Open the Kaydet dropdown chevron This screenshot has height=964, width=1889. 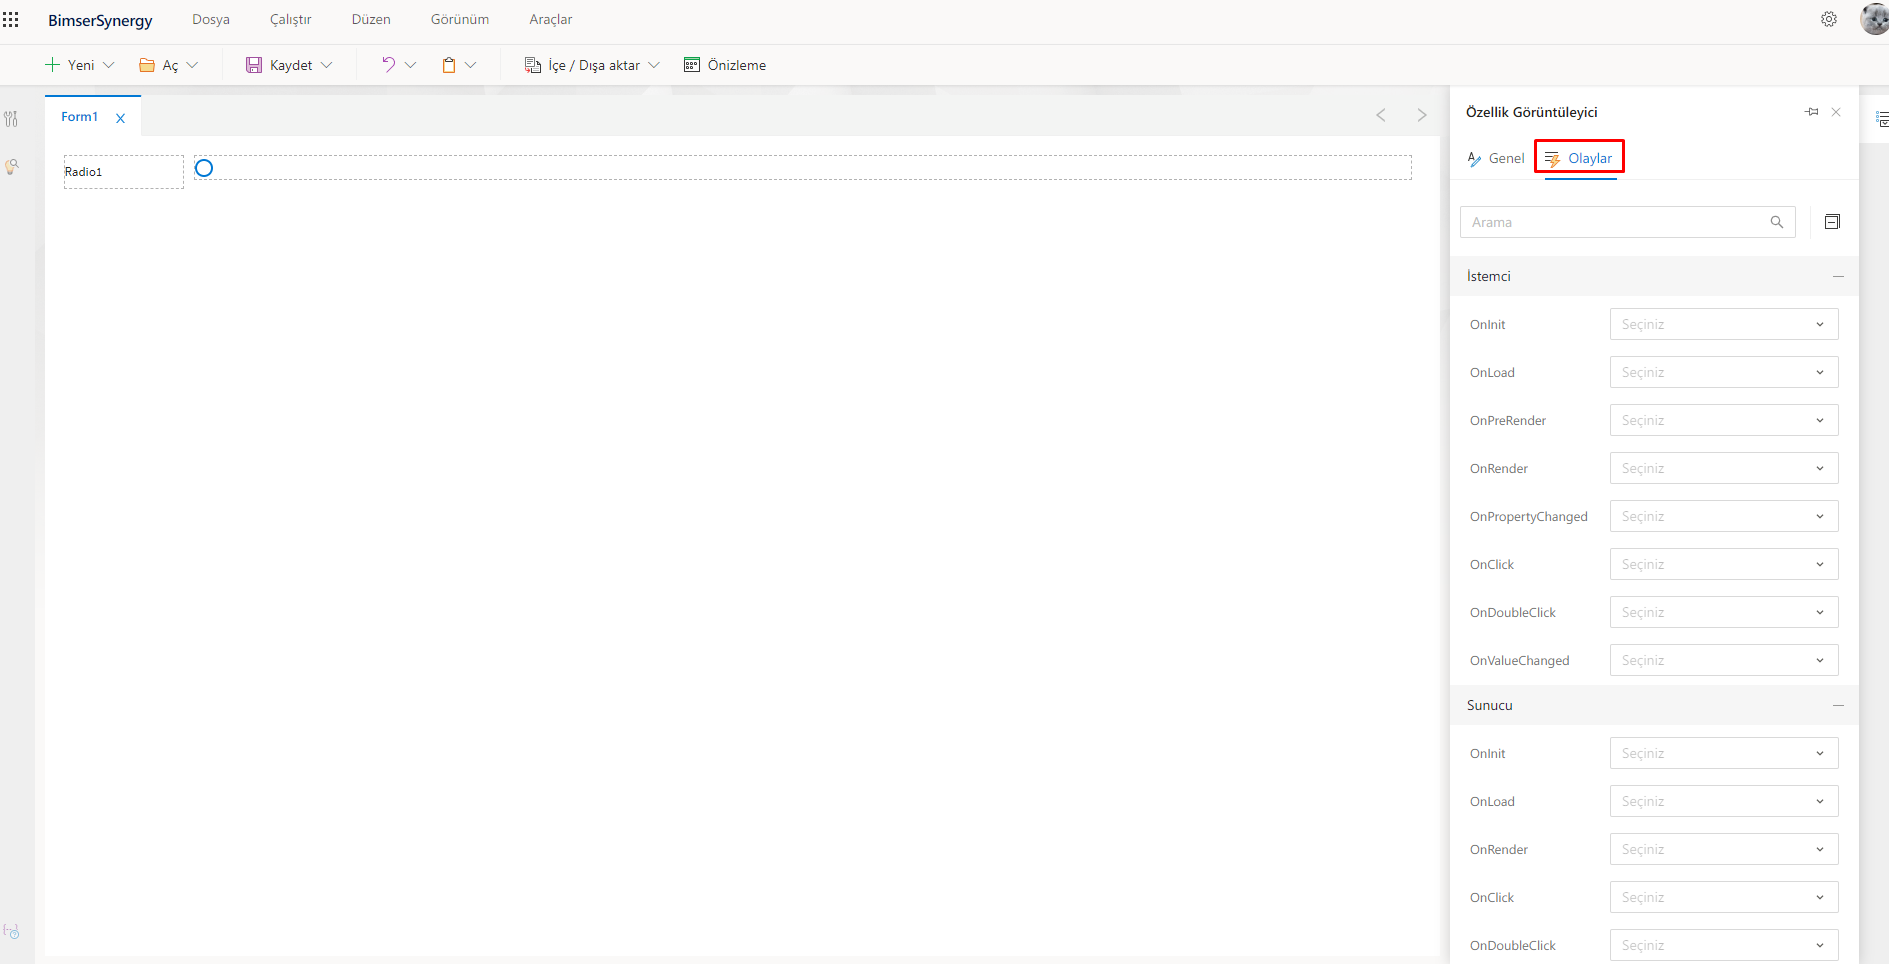tap(326, 65)
